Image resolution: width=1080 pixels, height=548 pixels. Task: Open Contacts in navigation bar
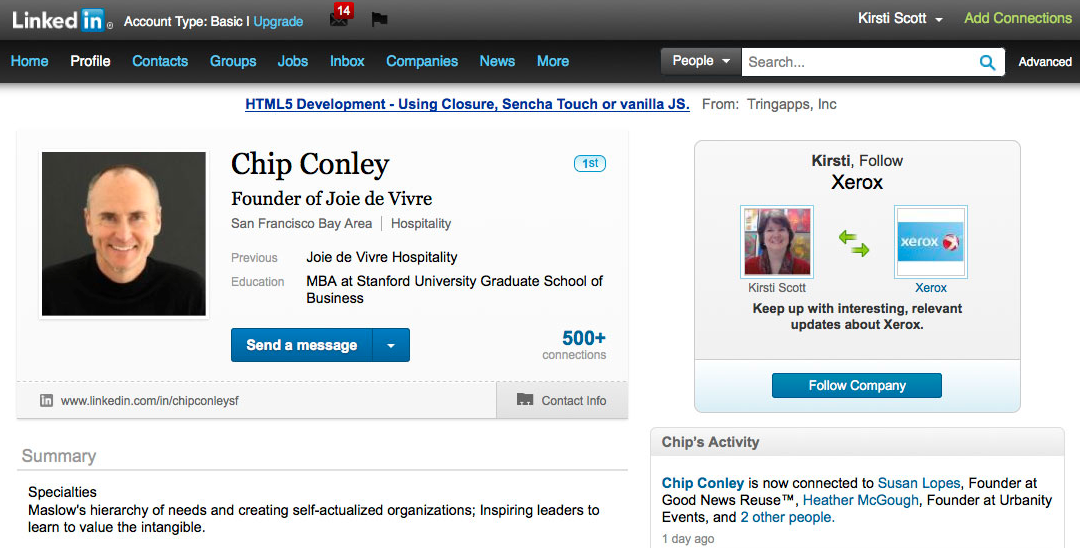[x=160, y=61]
